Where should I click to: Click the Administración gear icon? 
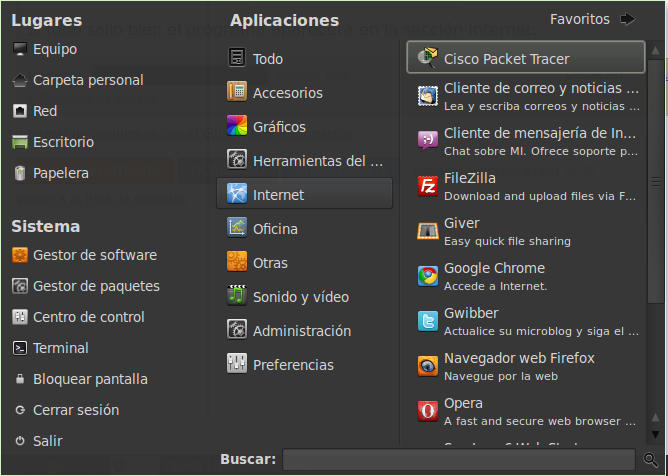[237, 330]
